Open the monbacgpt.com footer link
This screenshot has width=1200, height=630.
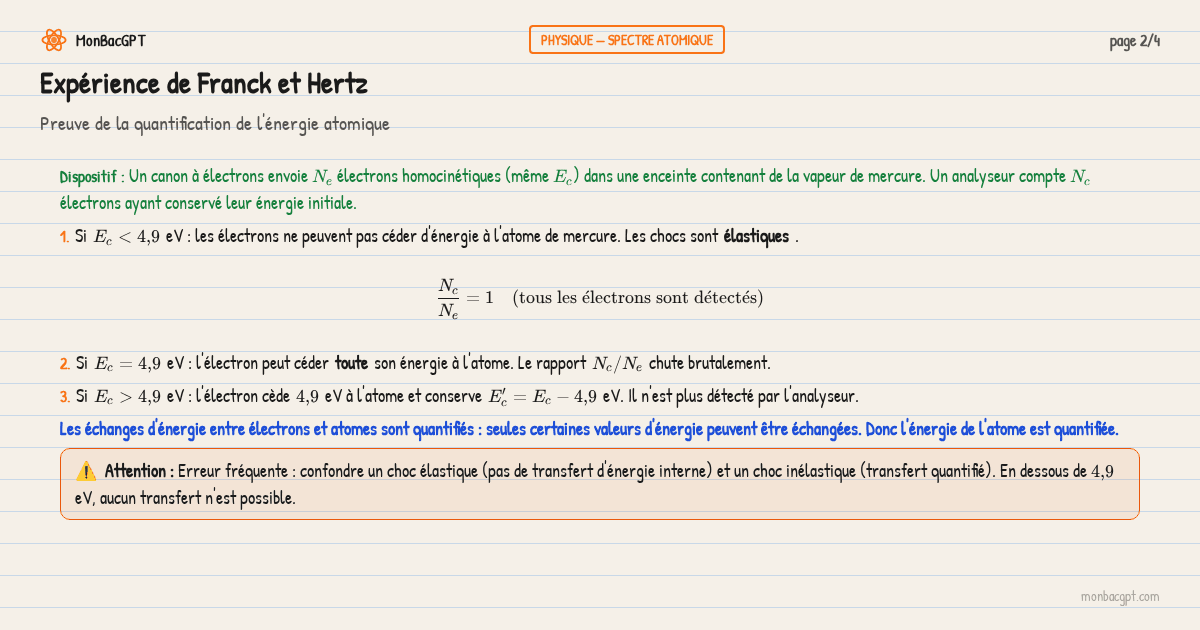click(1119, 597)
